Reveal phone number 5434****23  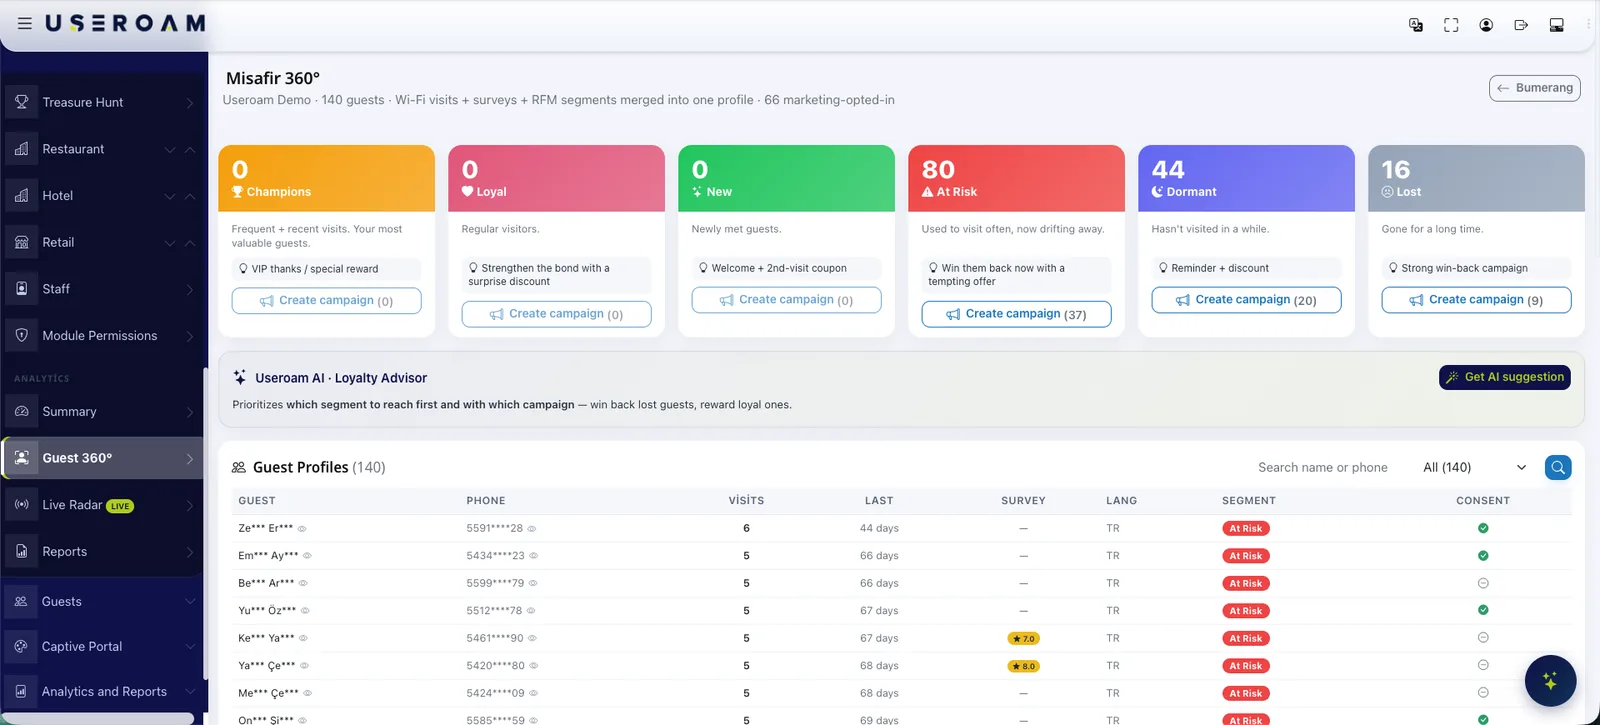coord(533,555)
